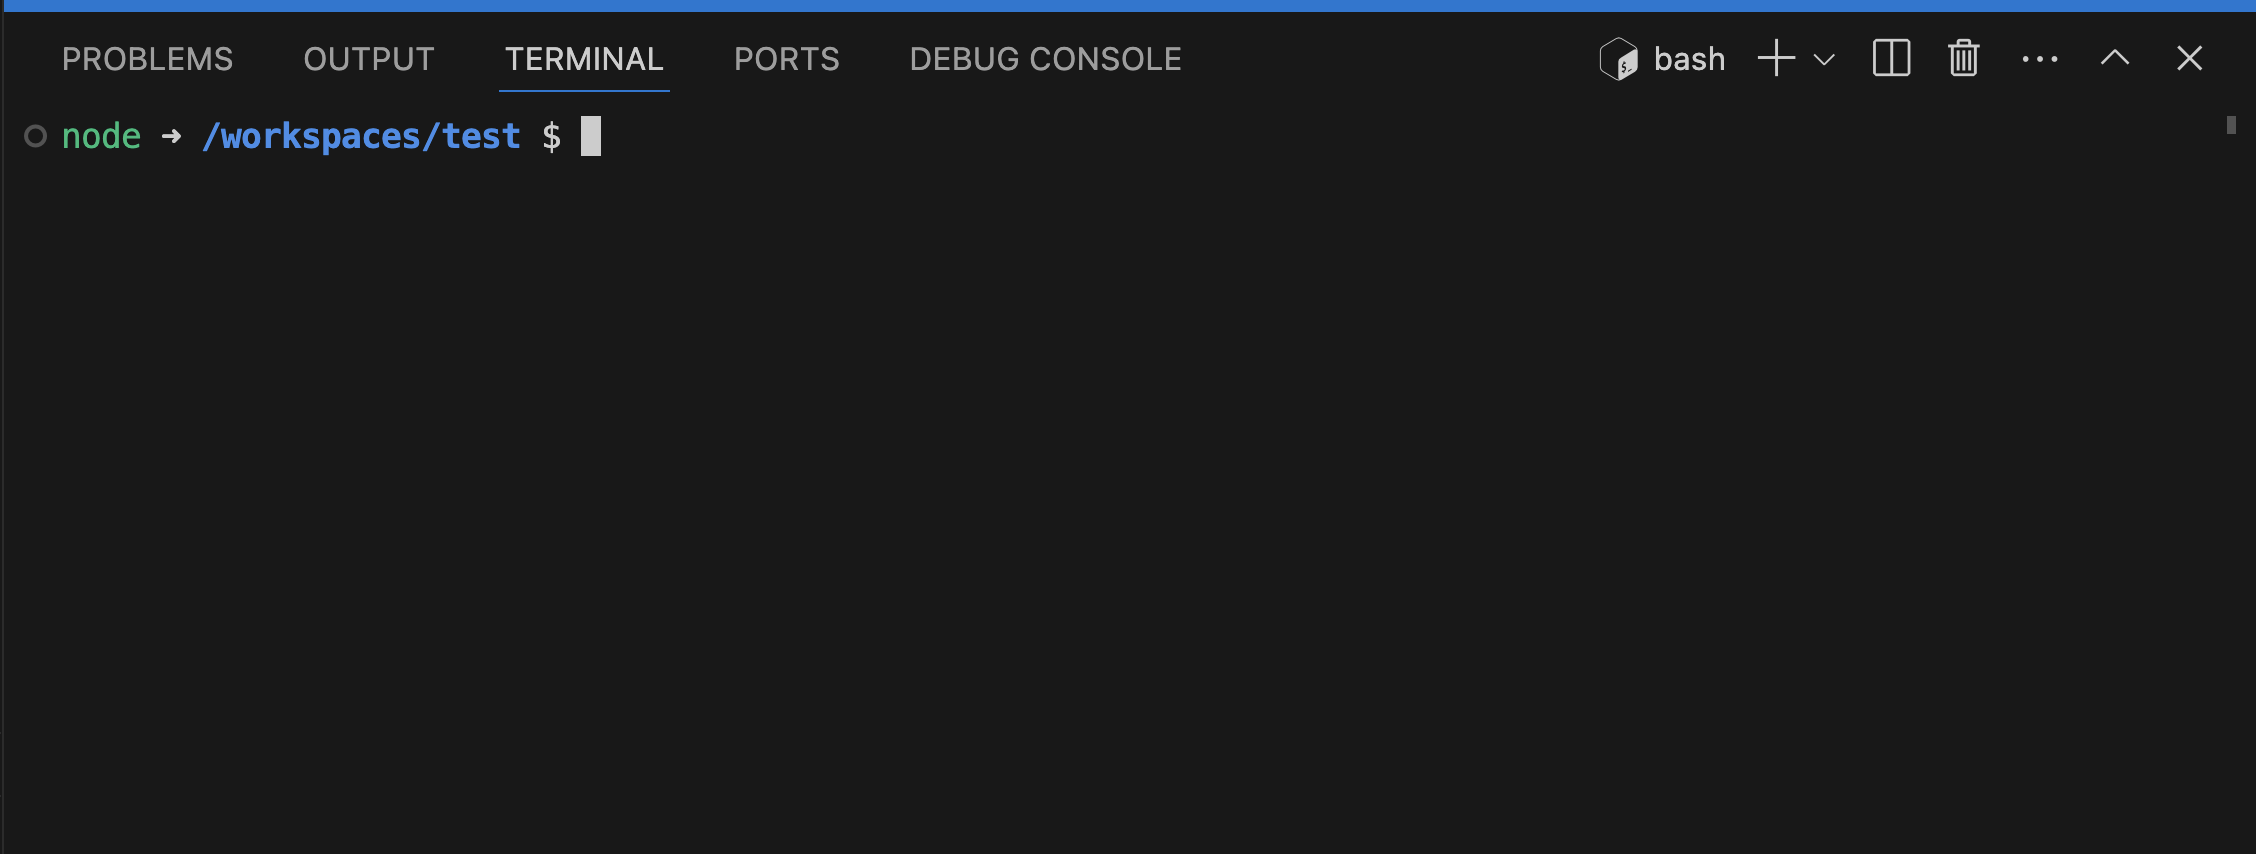
Task: Open the more actions ellipsis menu
Action: click(2040, 59)
